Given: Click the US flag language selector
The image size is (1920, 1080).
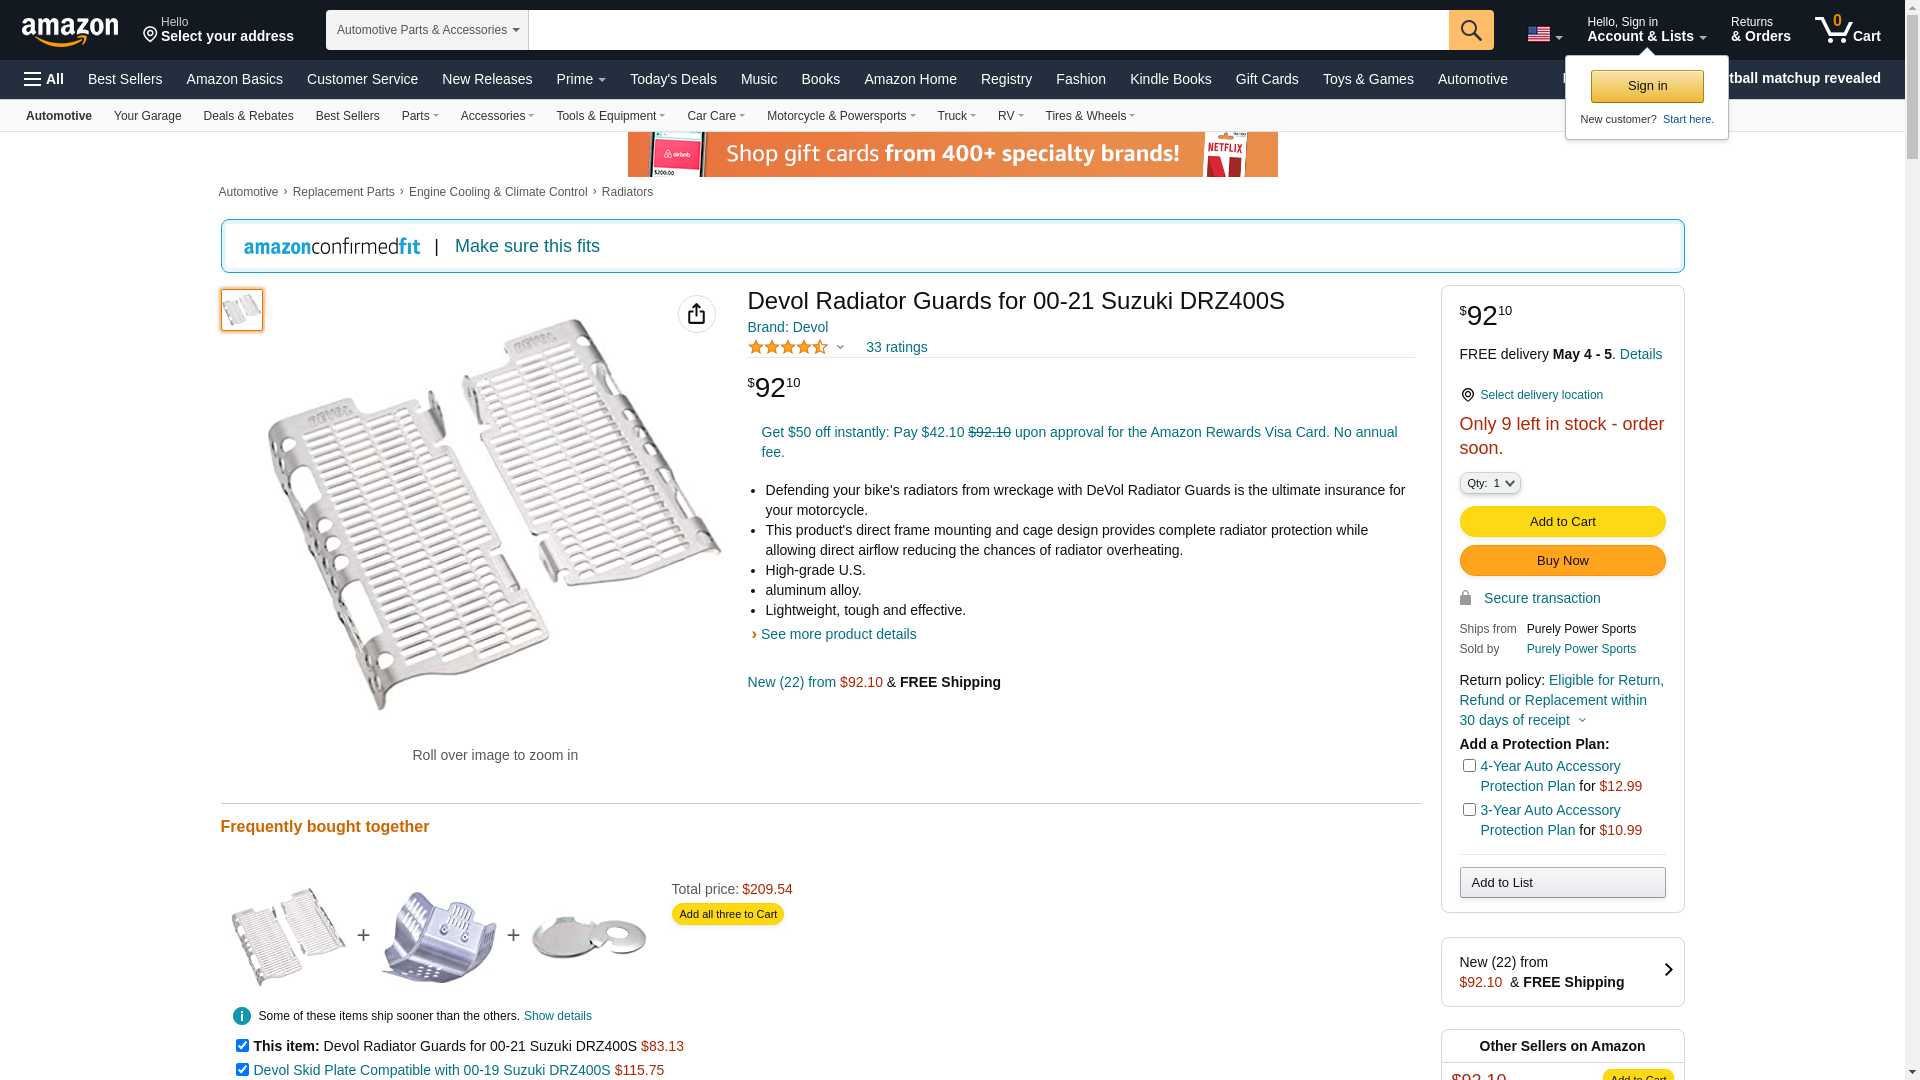Looking at the screenshot, I should click(x=1544, y=35).
